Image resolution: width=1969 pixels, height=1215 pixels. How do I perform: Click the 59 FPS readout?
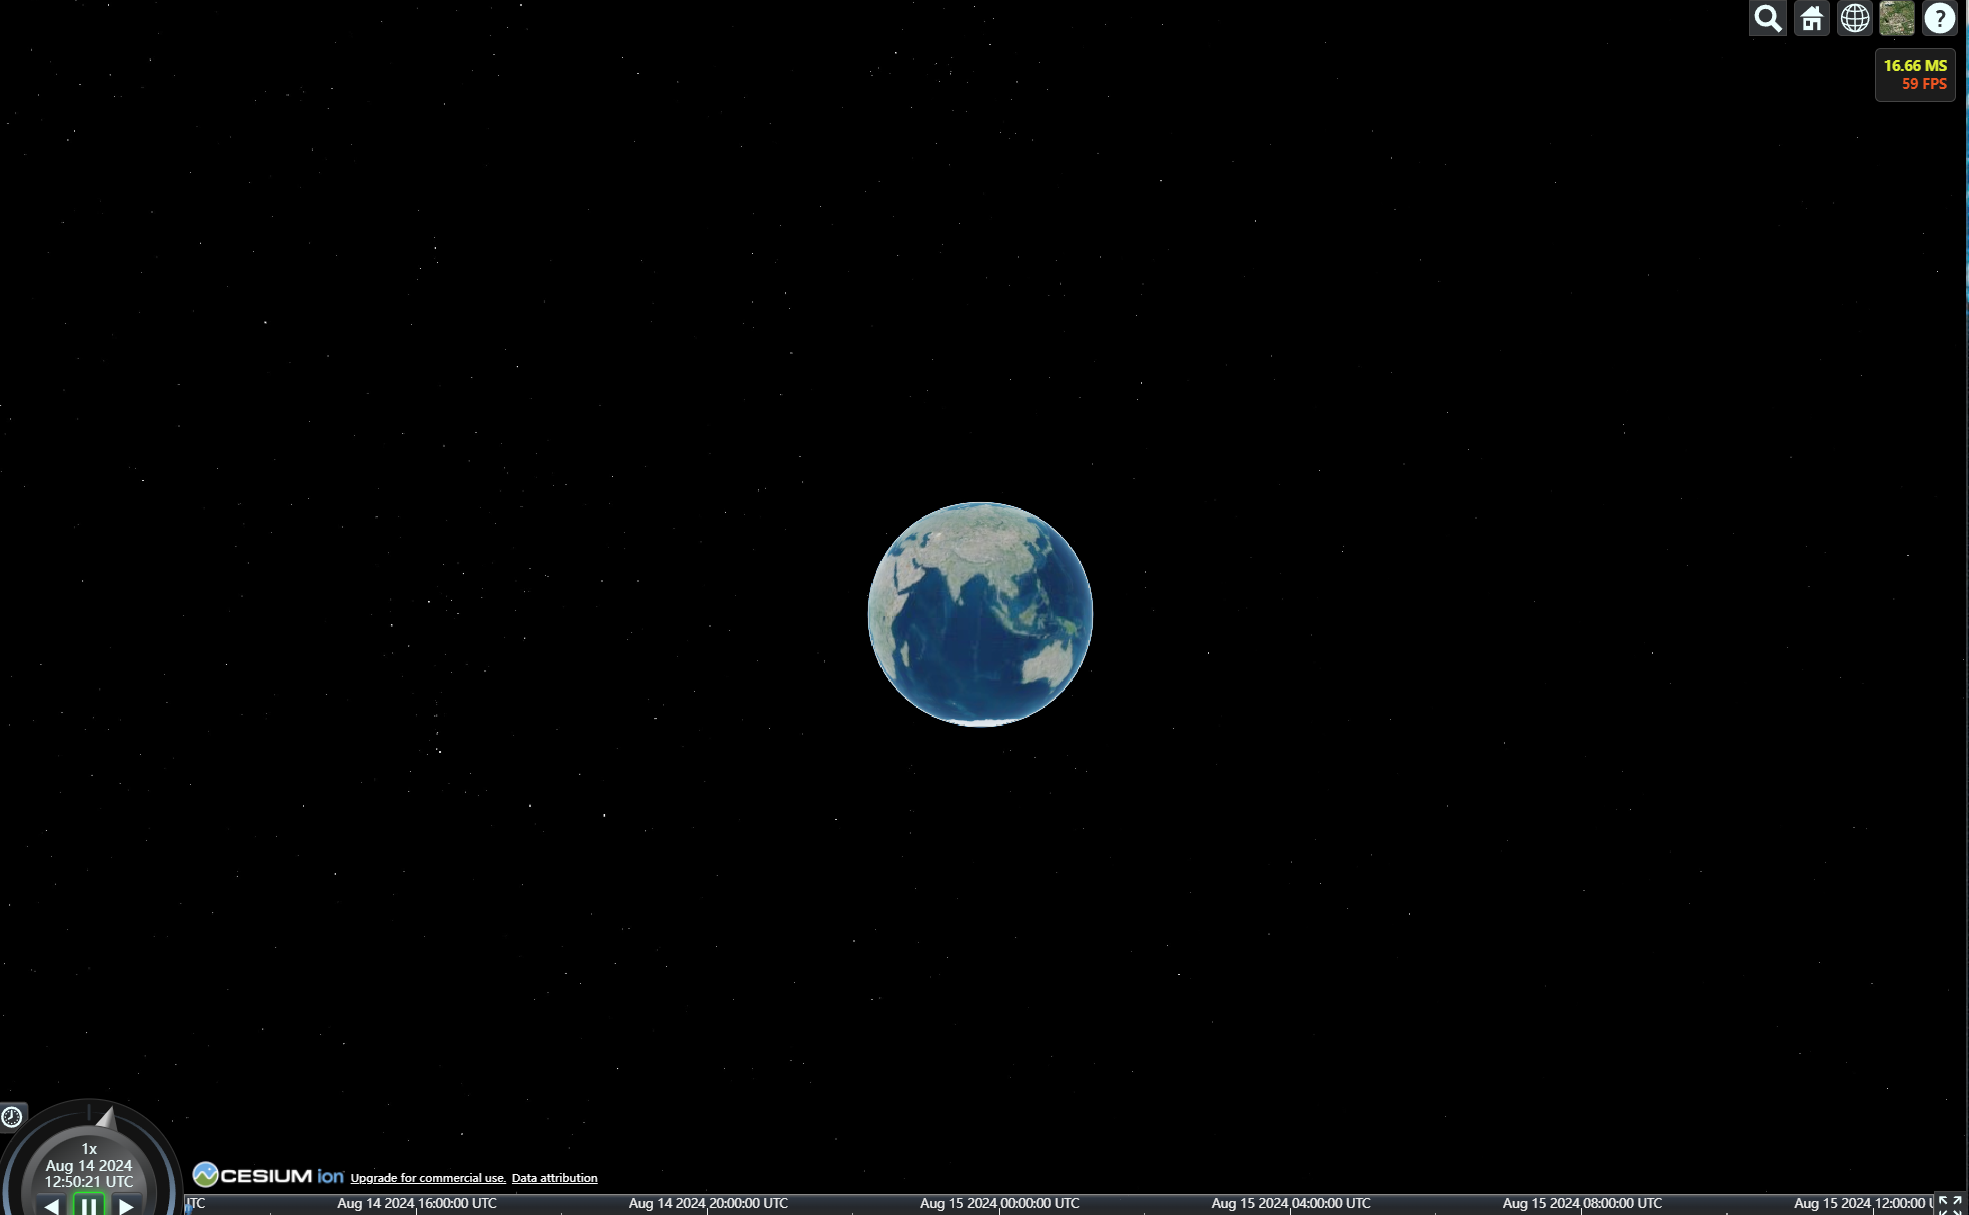1924,84
